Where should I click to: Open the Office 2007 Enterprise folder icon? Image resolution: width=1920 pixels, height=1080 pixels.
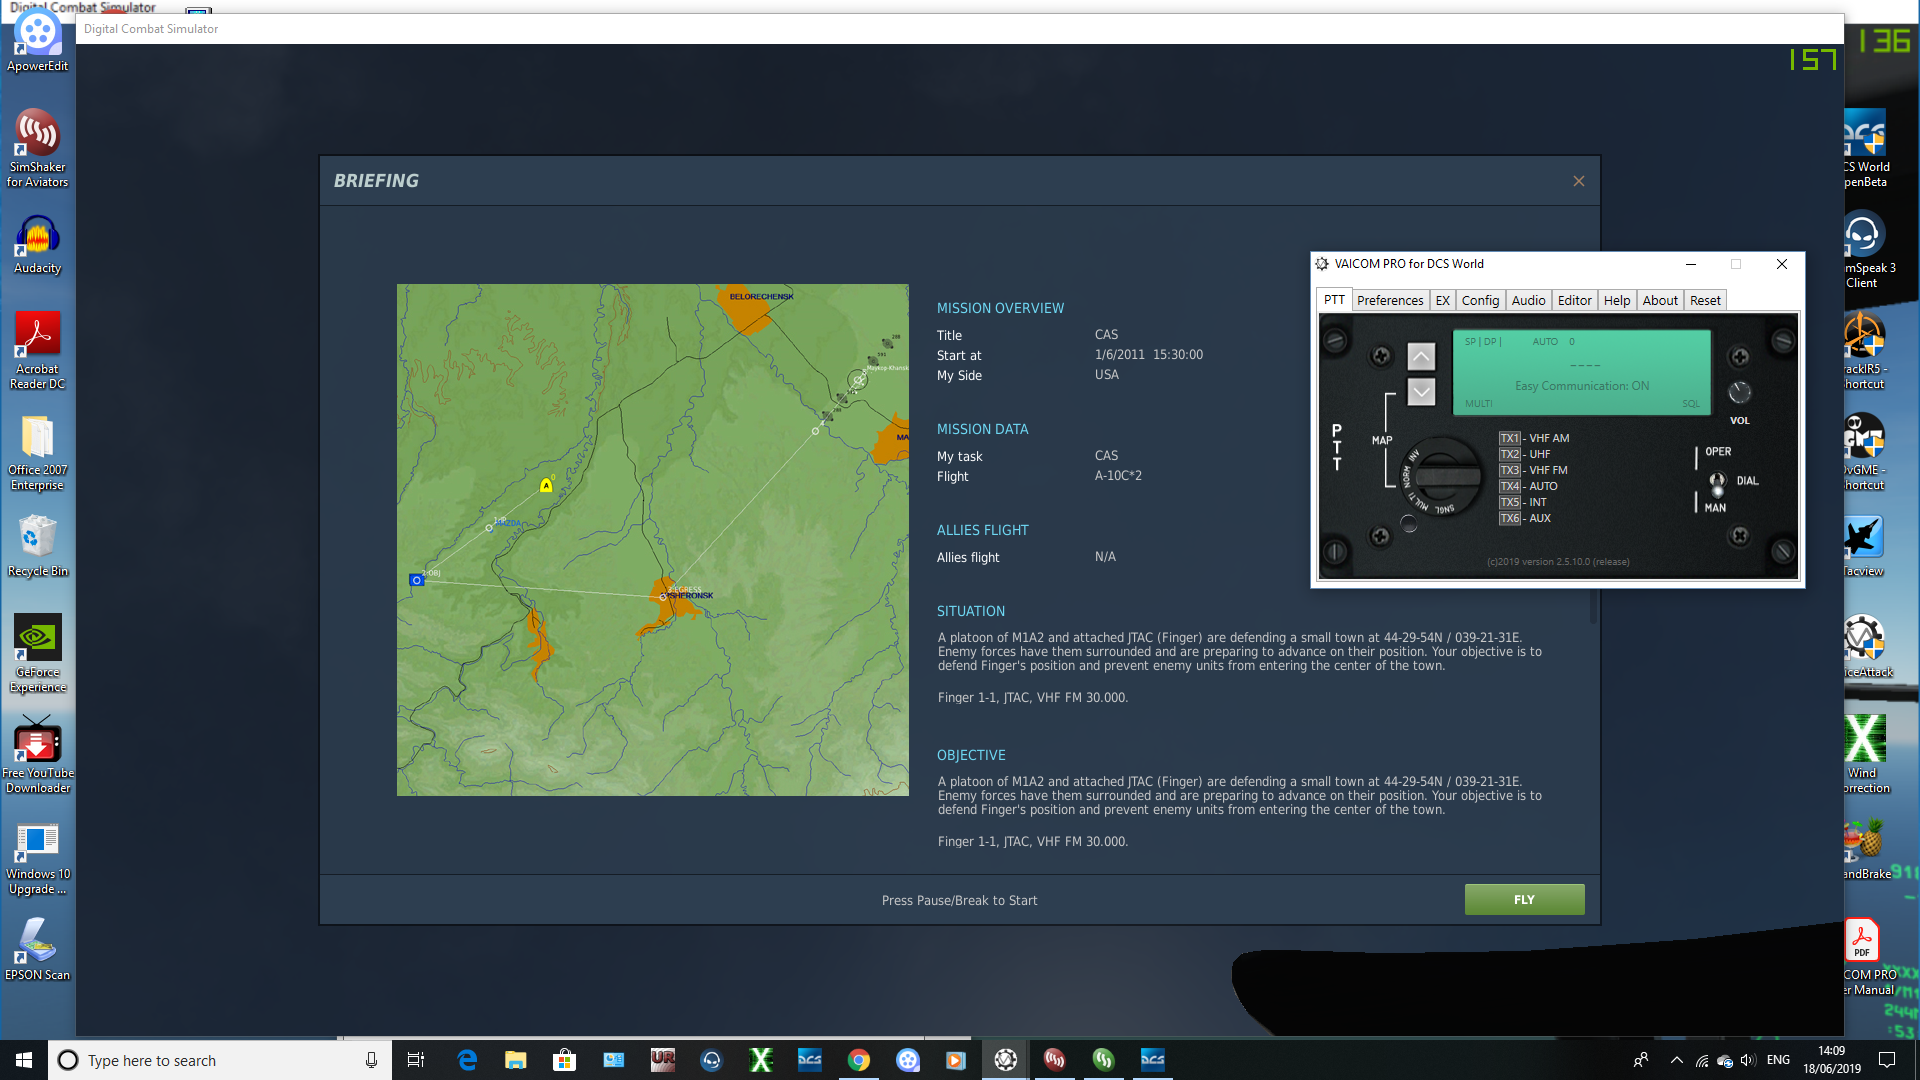click(38, 452)
